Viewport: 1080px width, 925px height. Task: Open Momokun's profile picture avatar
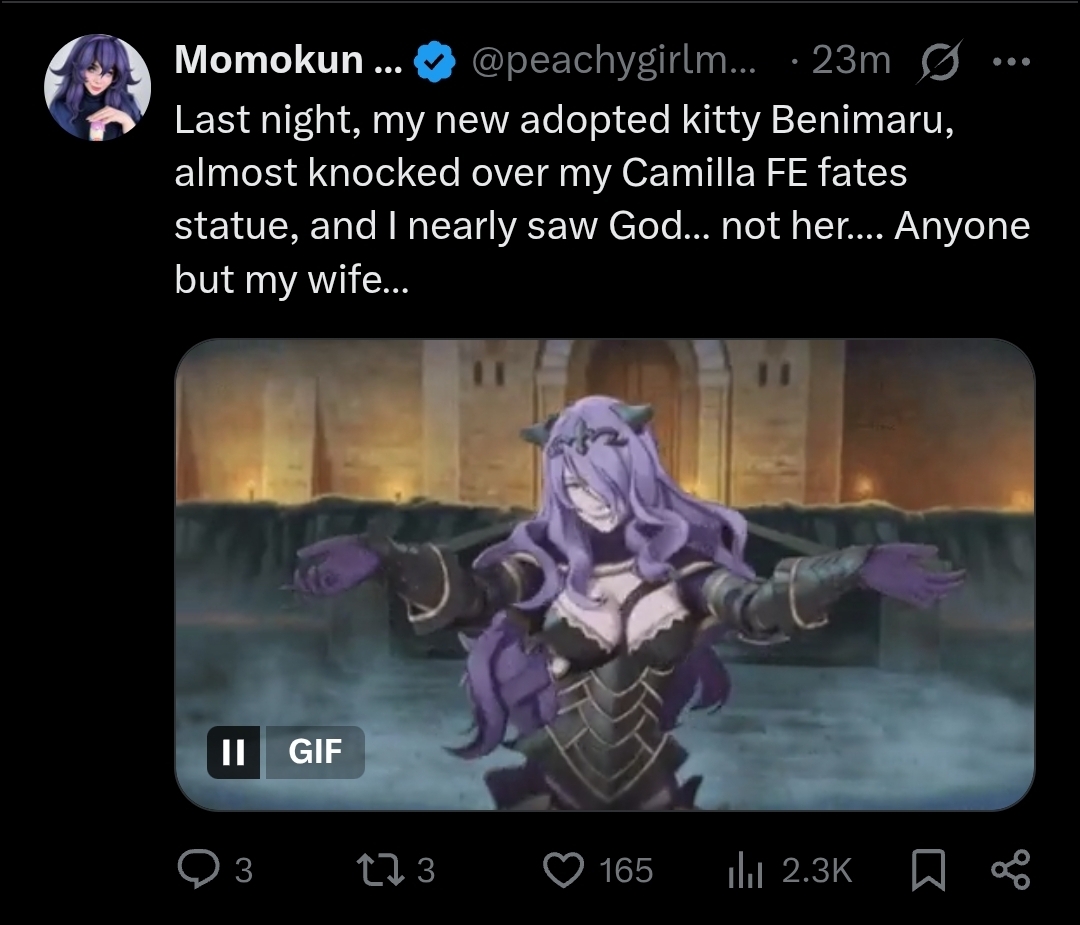pos(97,87)
